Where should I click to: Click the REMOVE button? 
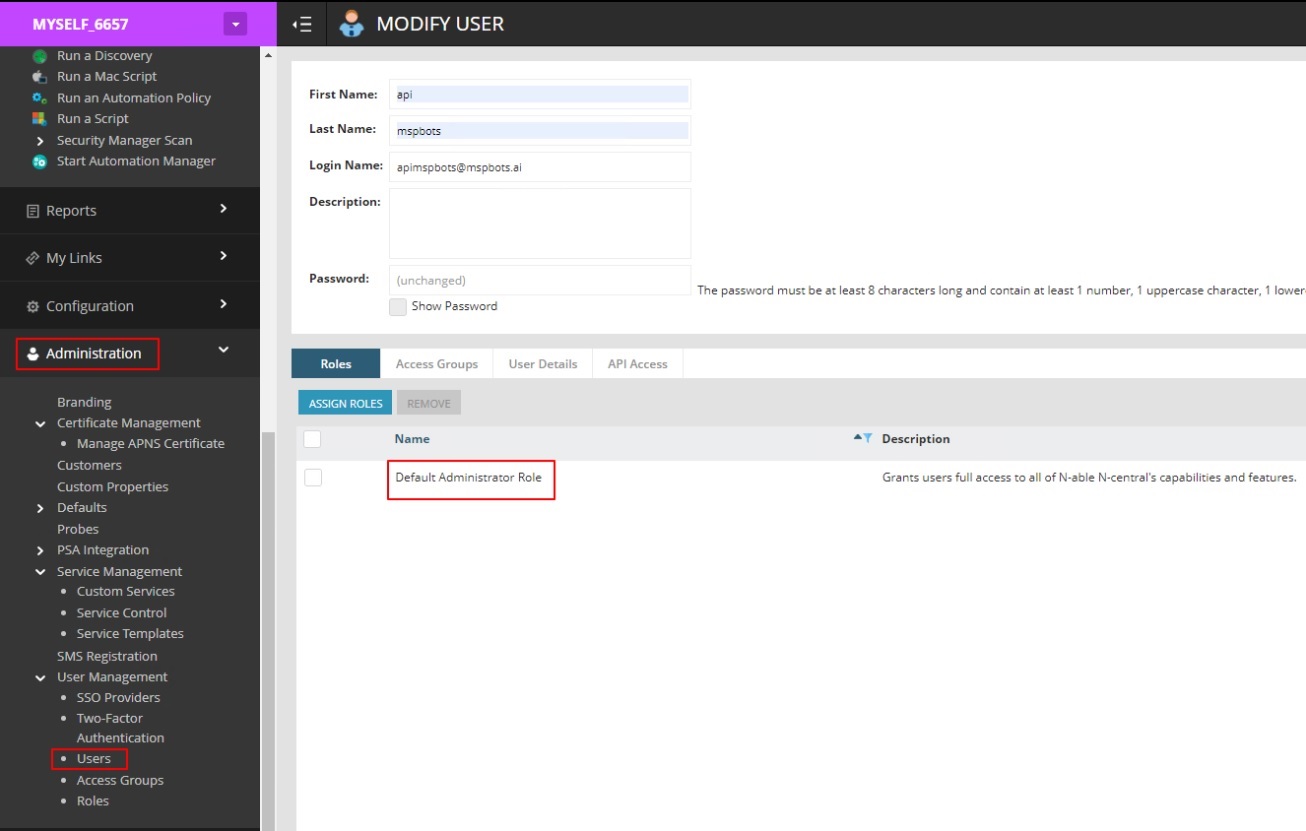pos(429,404)
